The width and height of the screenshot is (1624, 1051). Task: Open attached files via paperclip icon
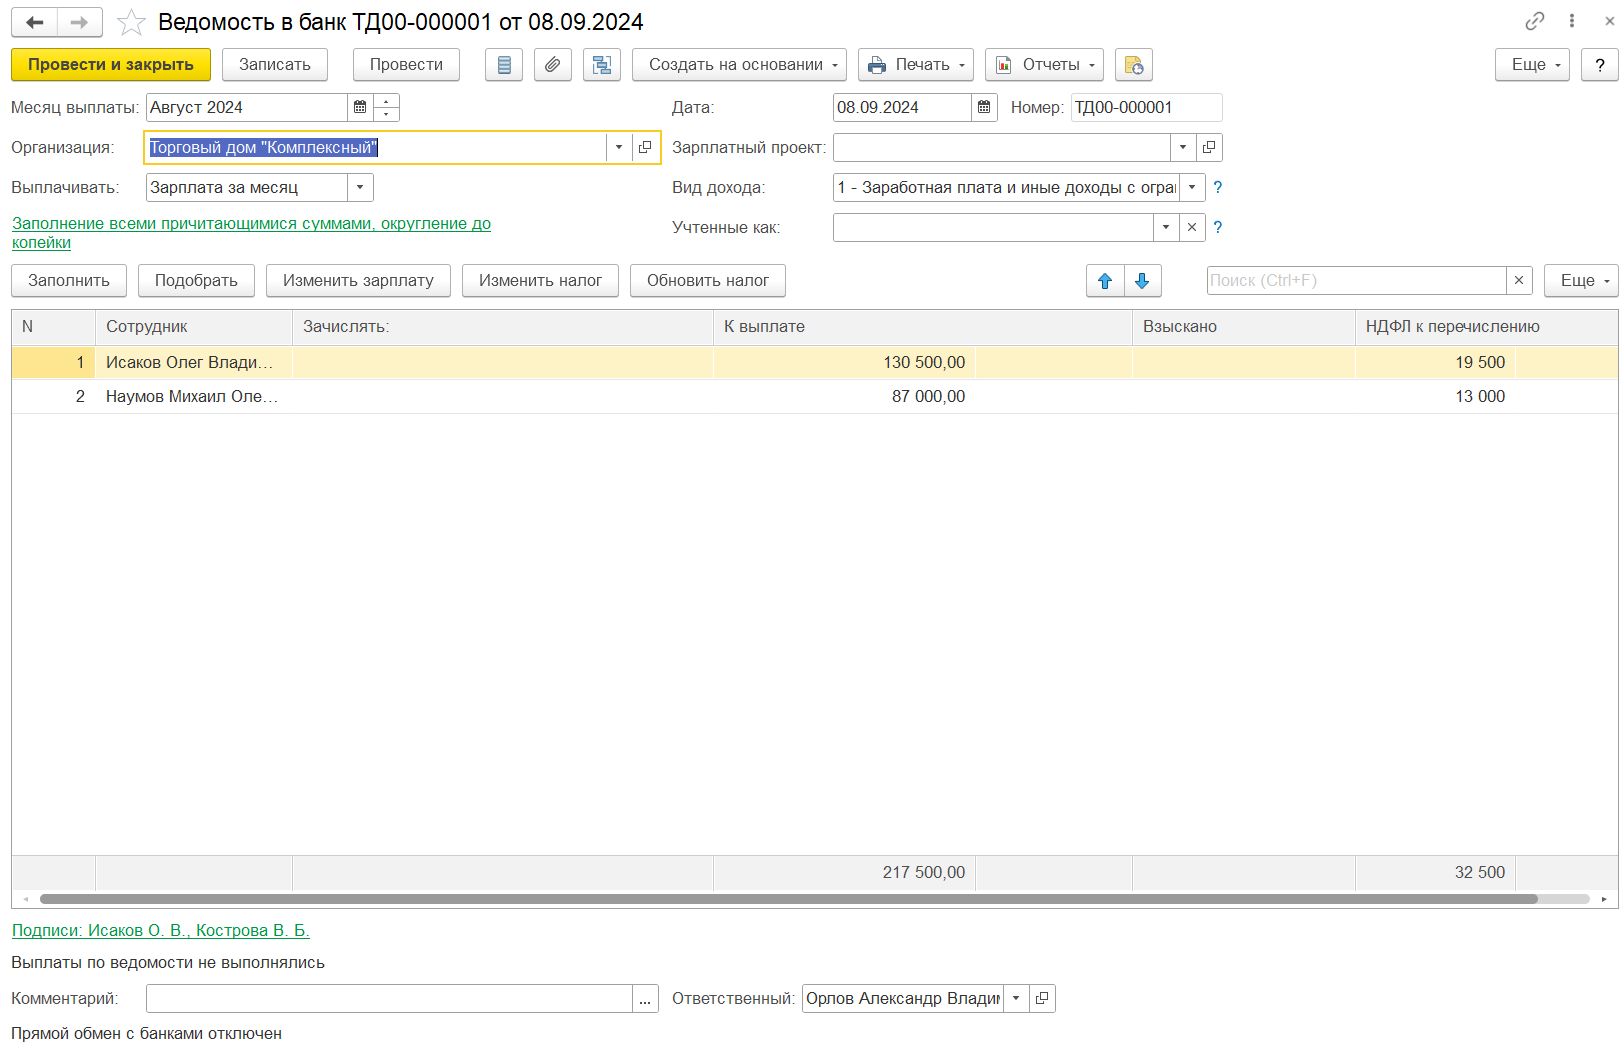point(552,65)
